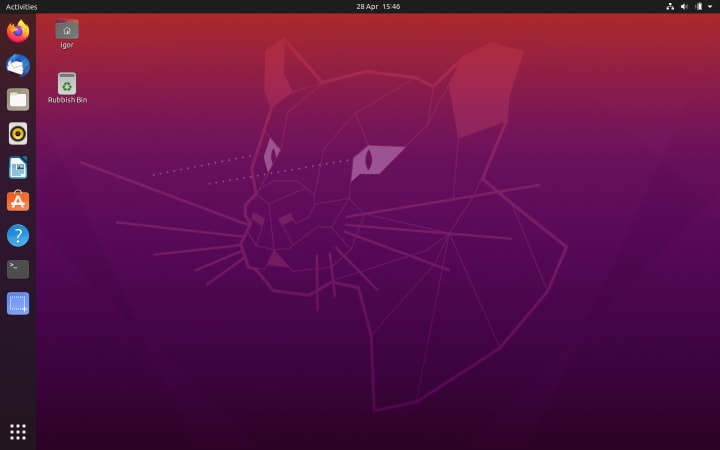
Task: Click the "igor" folder label
Action: pyautogui.click(x=67, y=45)
